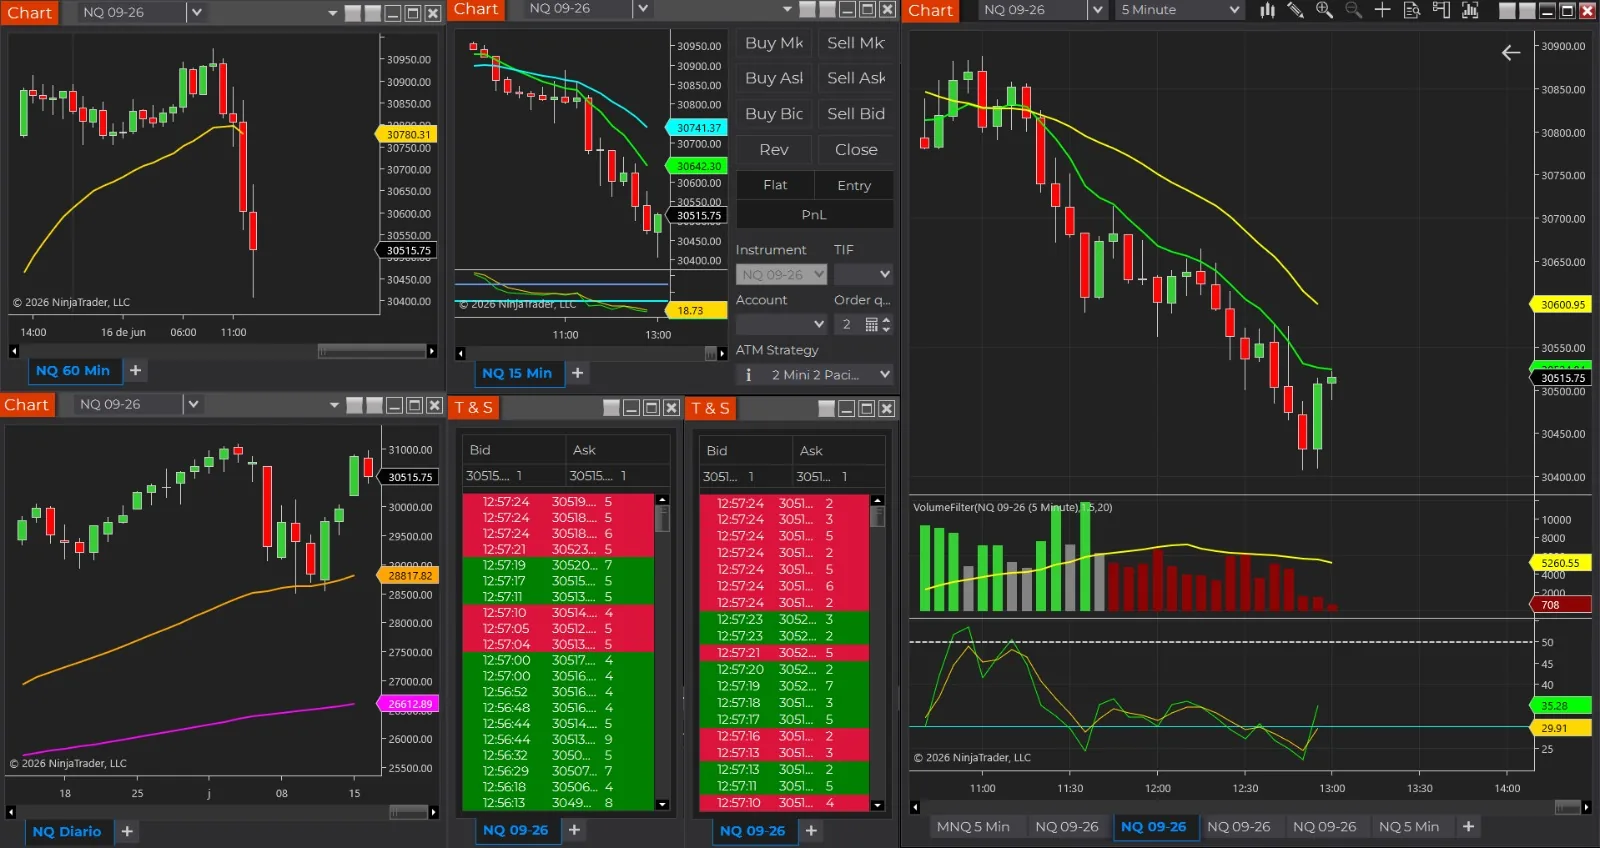
Task: Click the zoom in magnifier icon
Action: click(1324, 10)
